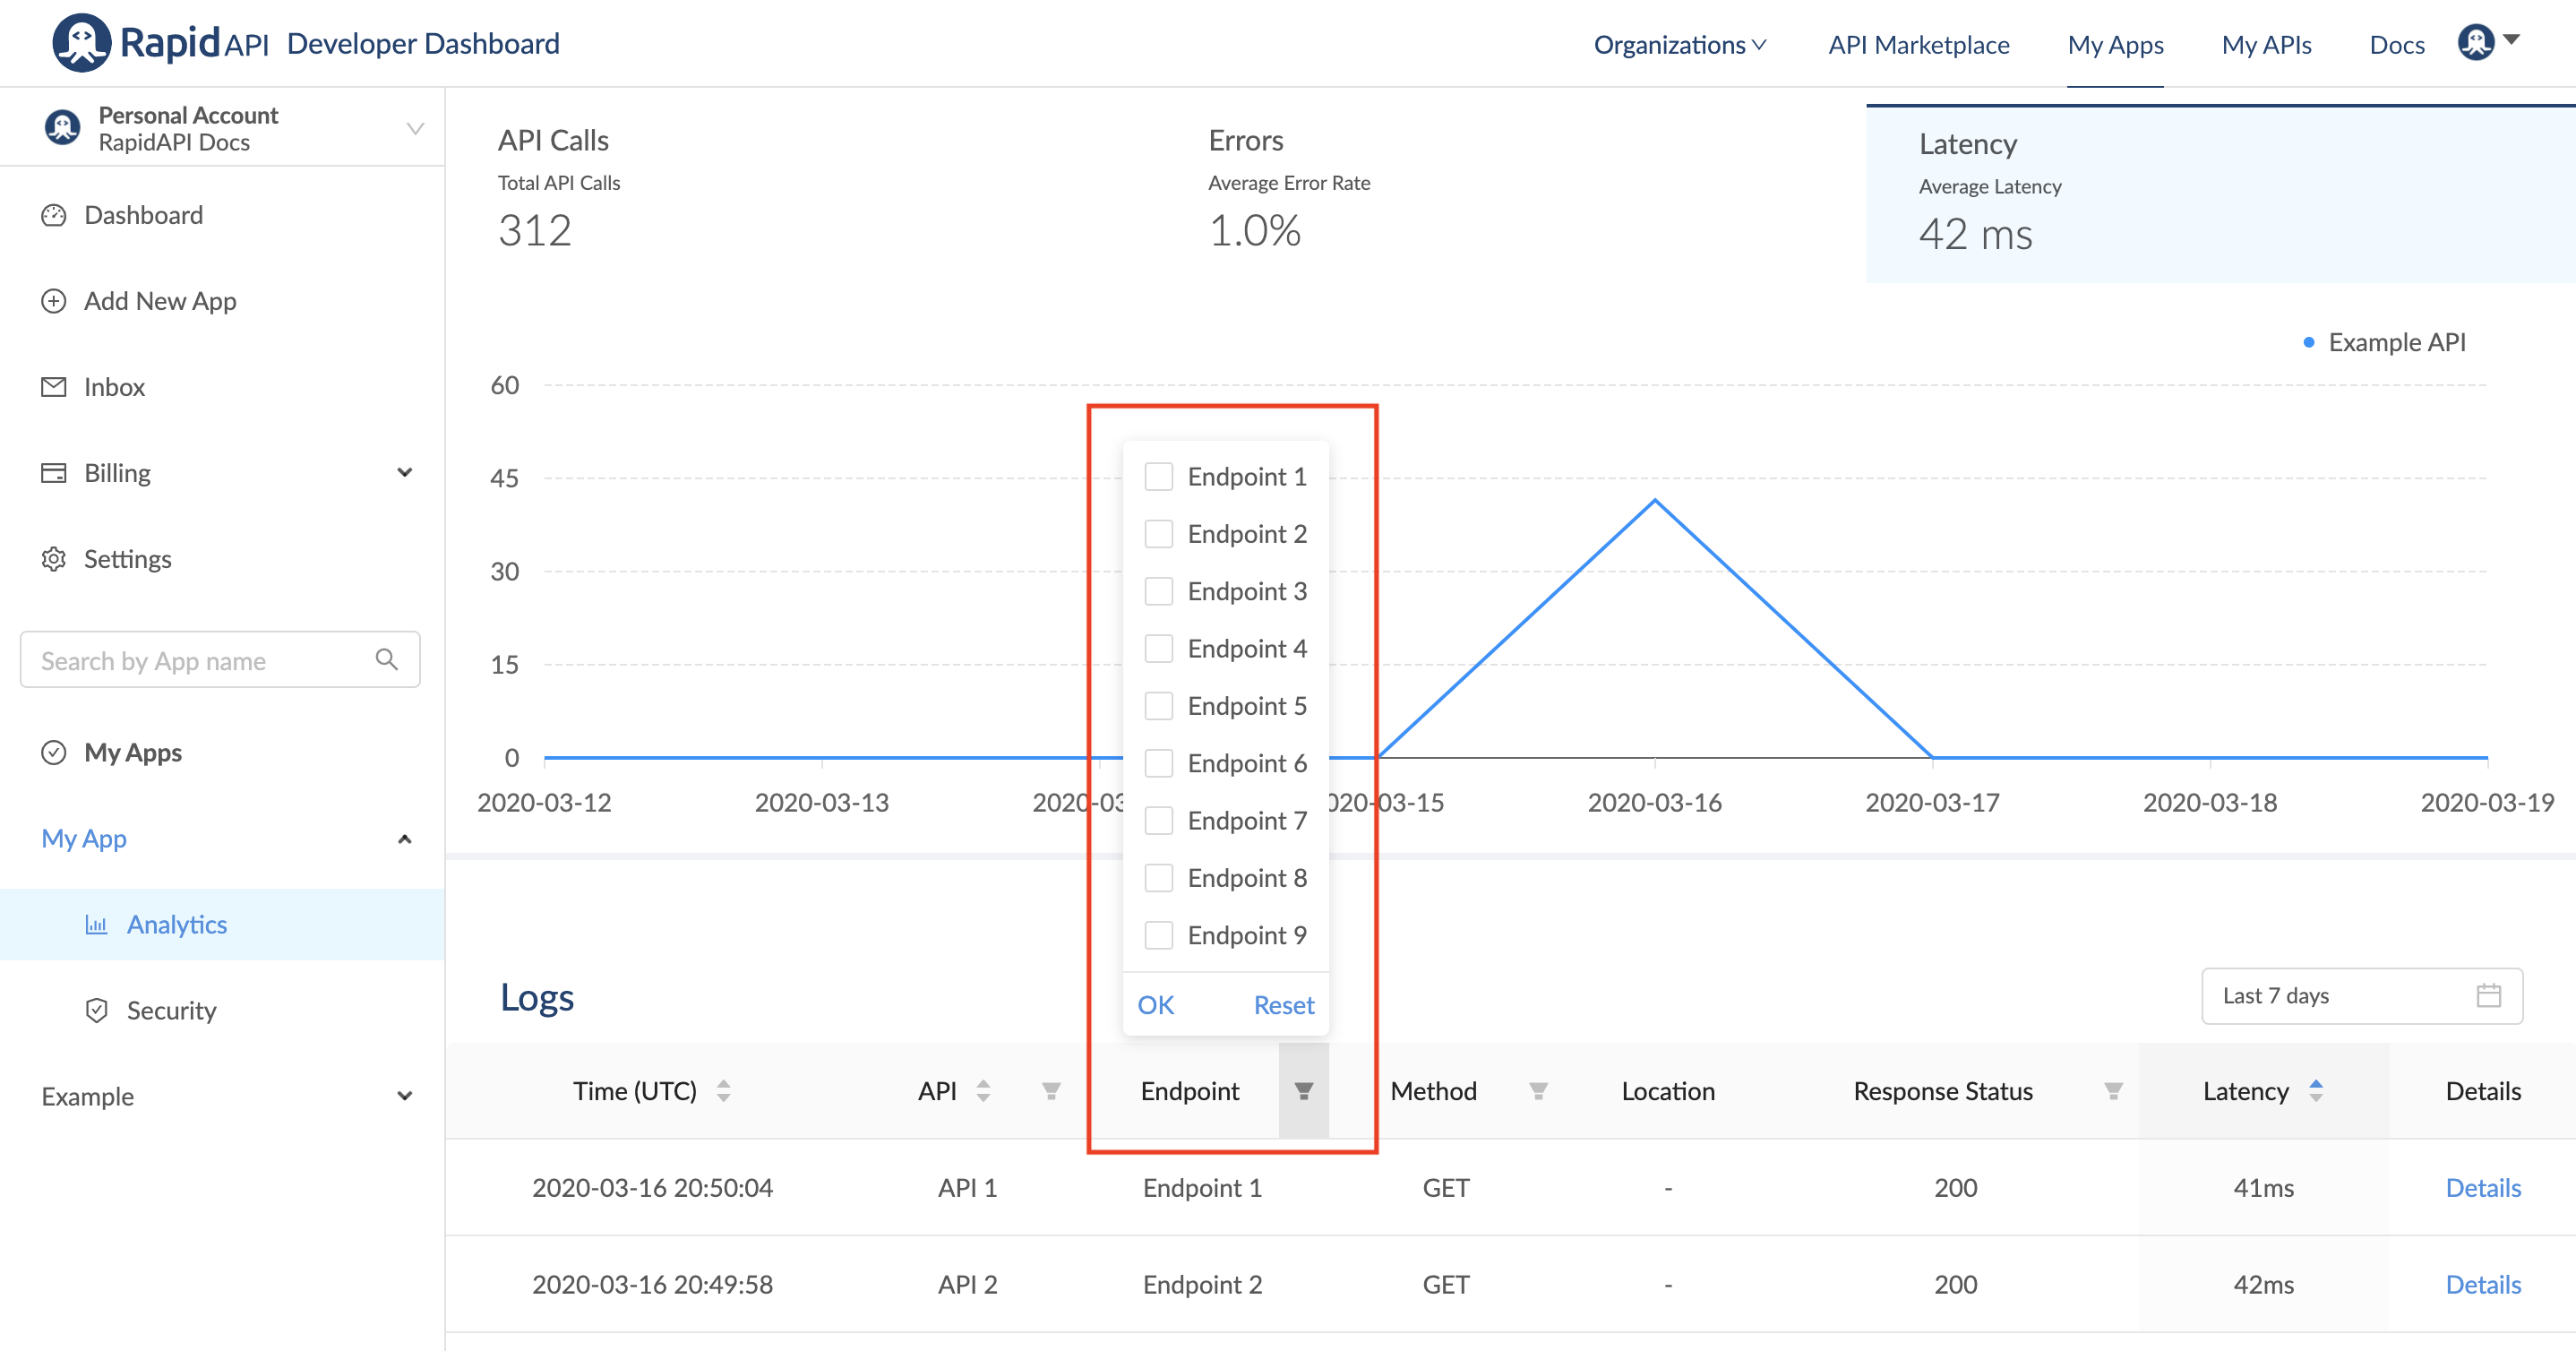The width and height of the screenshot is (2576, 1351).
Task: Expand the Billing sidebar section
Action: pos(404,472)
